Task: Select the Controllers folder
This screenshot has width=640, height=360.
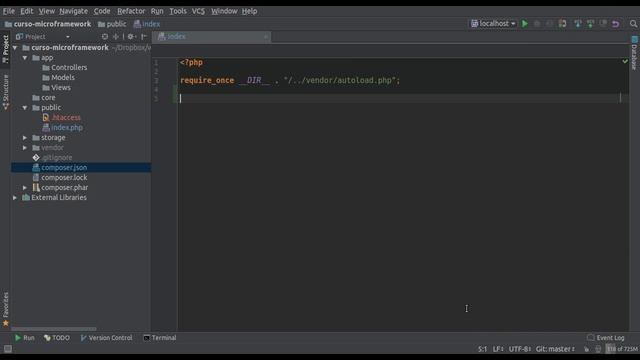Action: pyautogui.click(x=64, y=68)
